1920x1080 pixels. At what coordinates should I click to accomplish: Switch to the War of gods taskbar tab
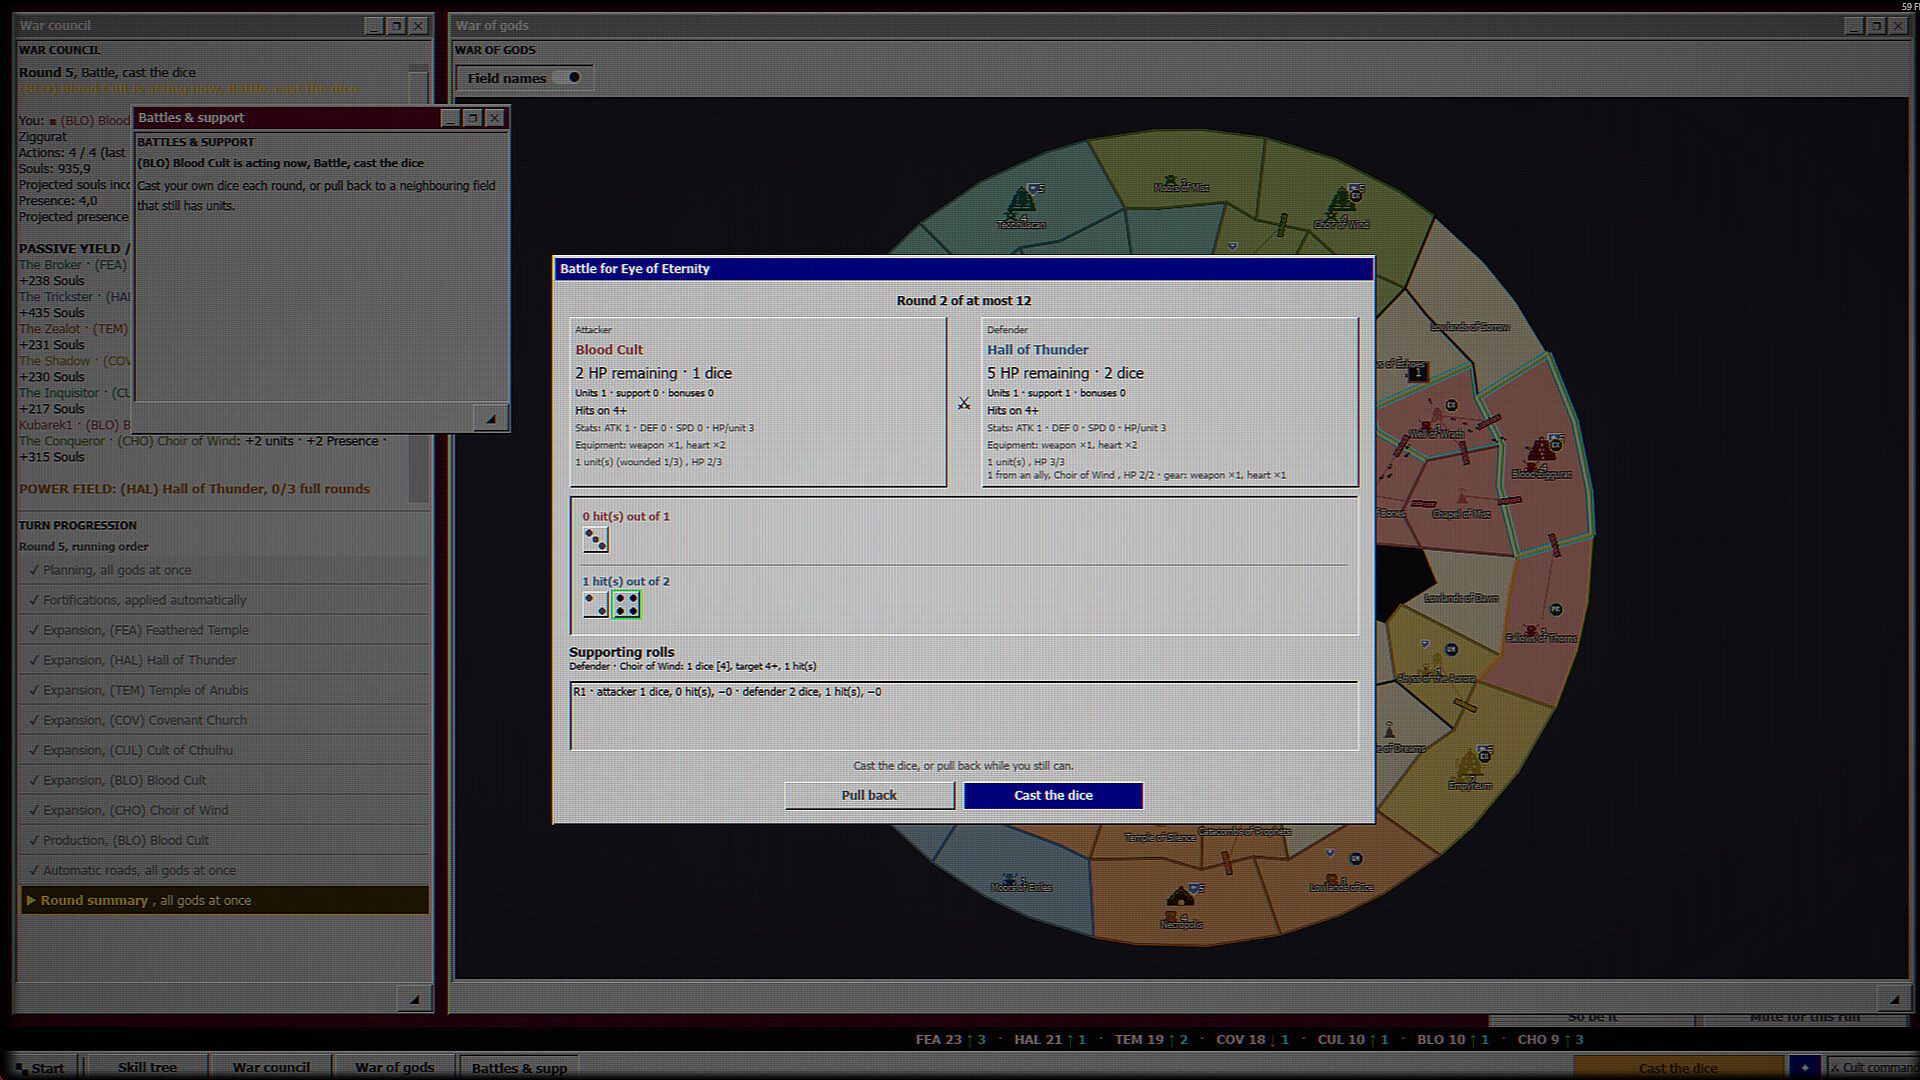click(394, 1067)
